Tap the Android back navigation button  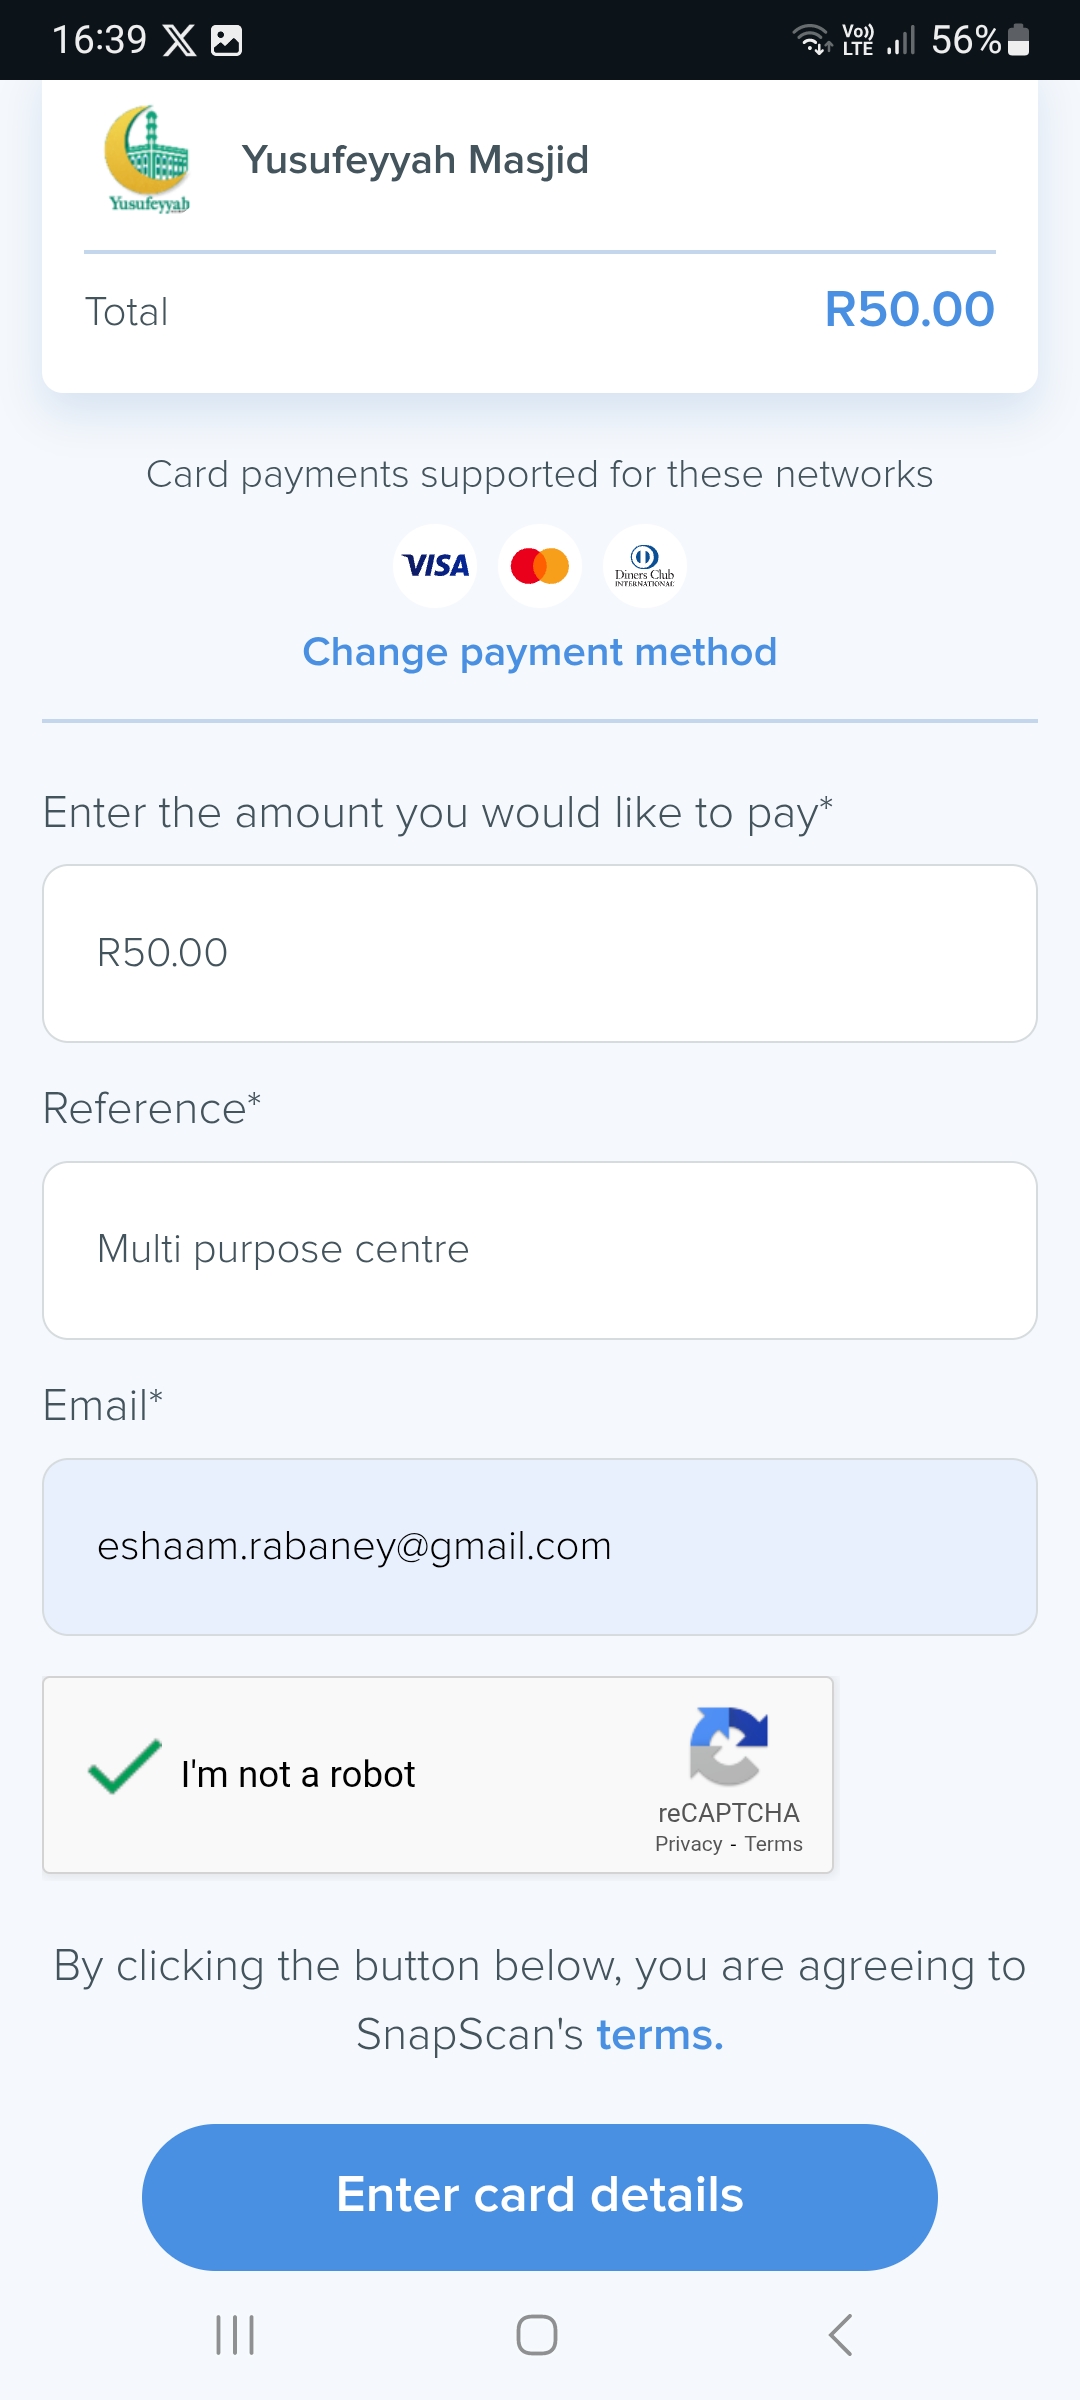point(840,2335)
